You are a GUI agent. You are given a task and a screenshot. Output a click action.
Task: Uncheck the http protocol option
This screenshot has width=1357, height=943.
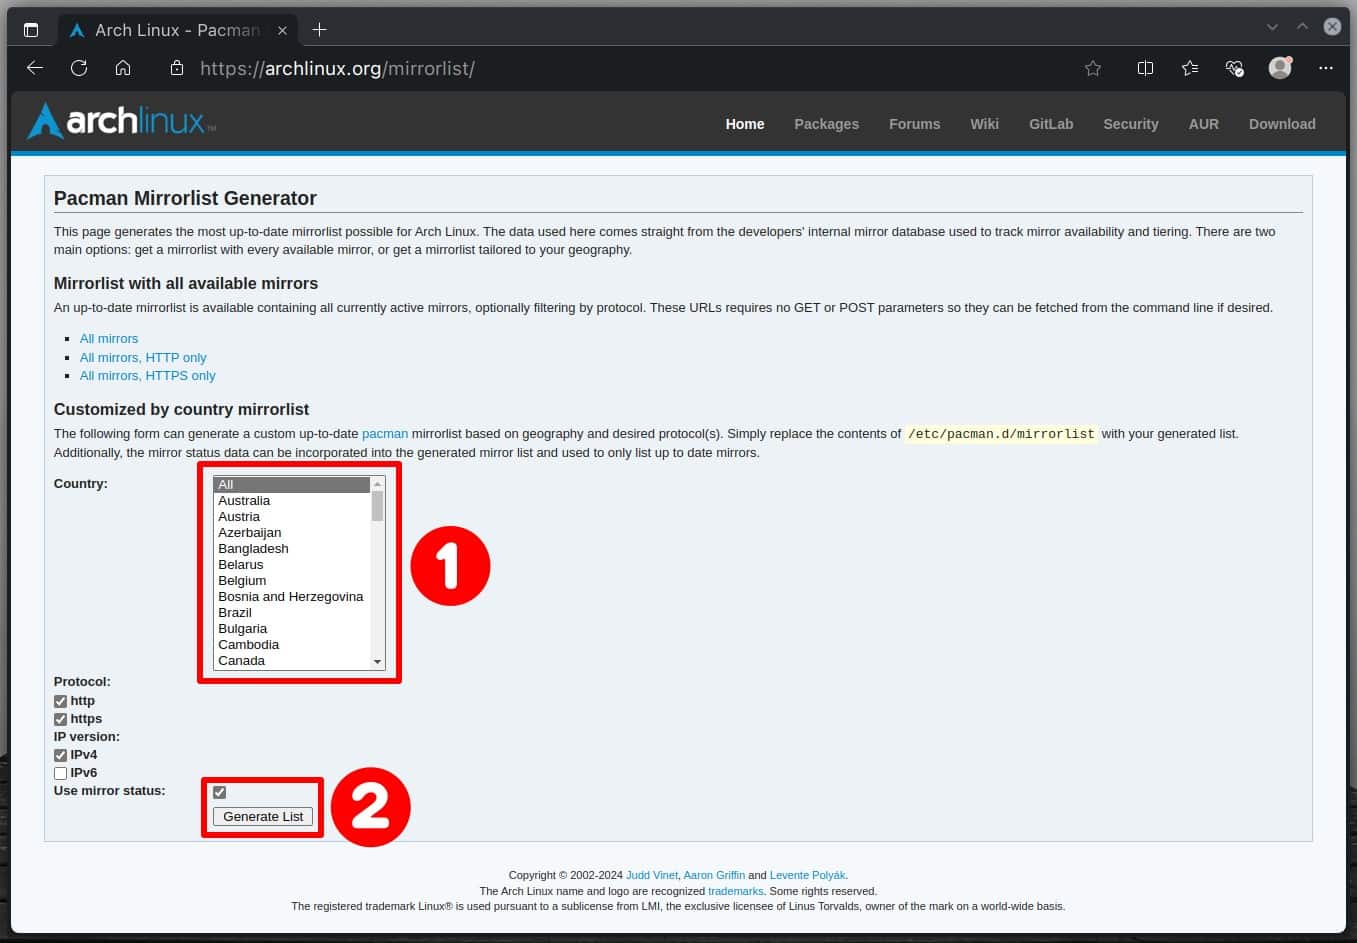tap(60, 701)
